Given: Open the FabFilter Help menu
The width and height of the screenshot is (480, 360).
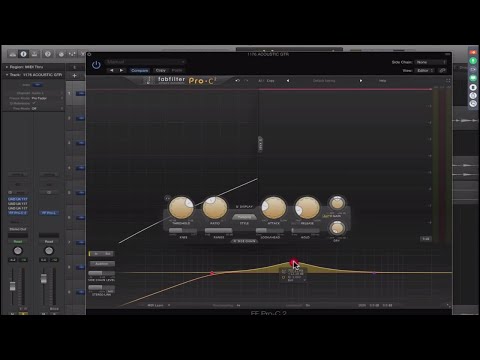Looking at the screenshot, I should click(x=382, y=81).
